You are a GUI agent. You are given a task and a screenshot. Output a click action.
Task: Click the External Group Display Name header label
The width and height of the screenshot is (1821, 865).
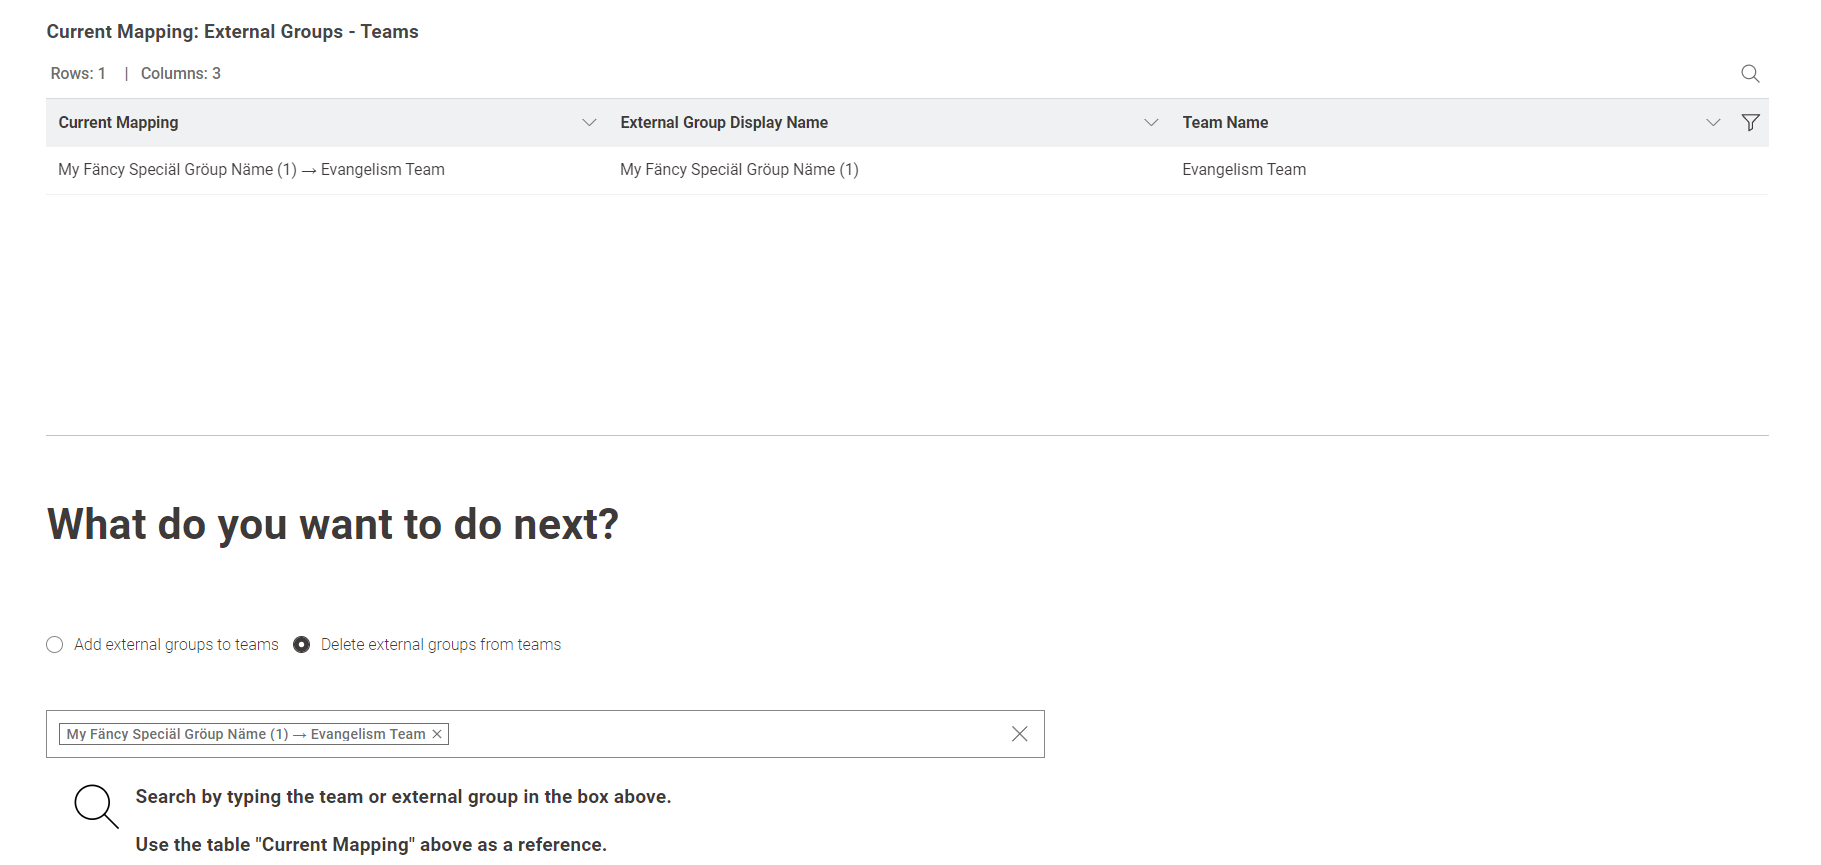pyautogui.click(x=724, y=123)
